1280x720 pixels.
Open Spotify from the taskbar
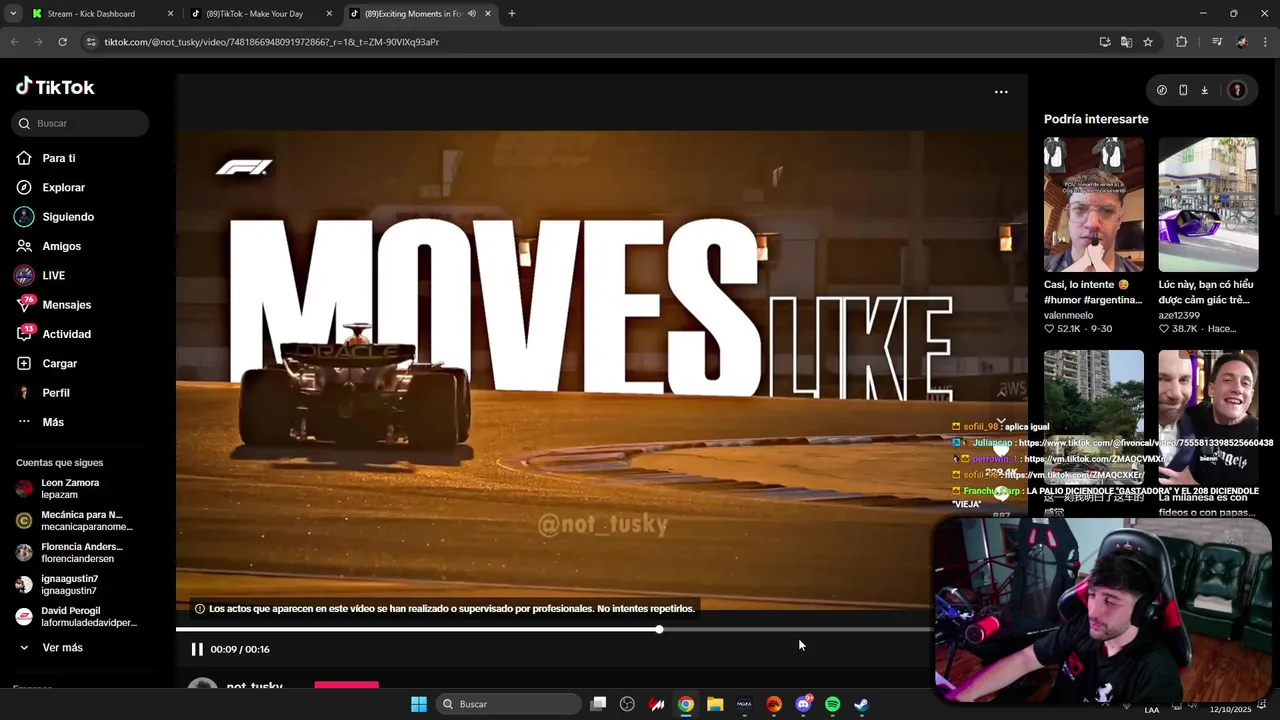(833, 704)
